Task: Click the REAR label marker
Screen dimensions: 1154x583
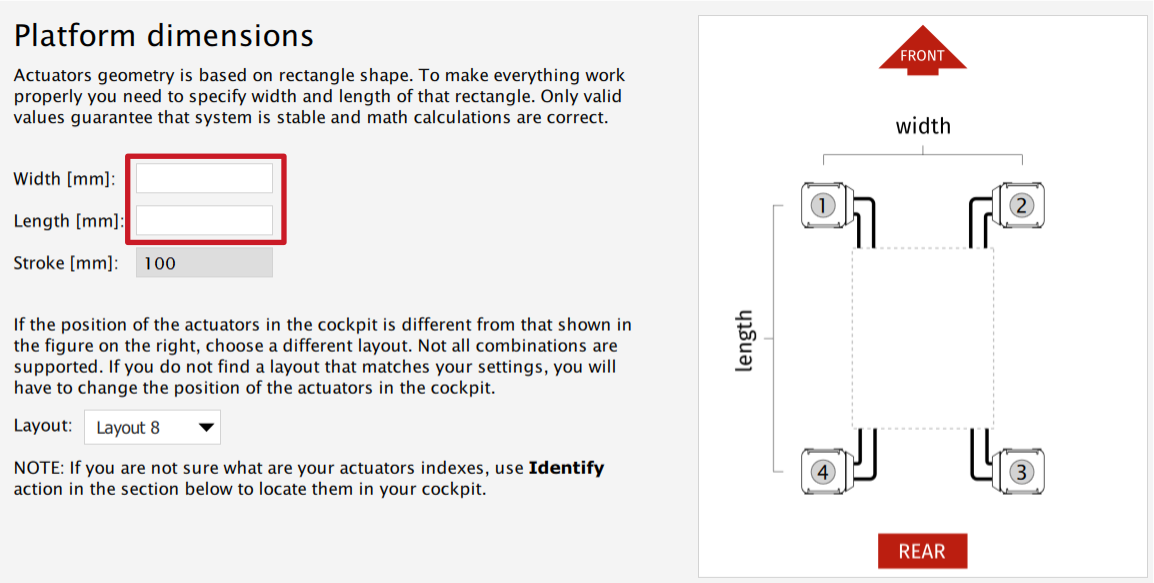Action: (x=922, y=550)
